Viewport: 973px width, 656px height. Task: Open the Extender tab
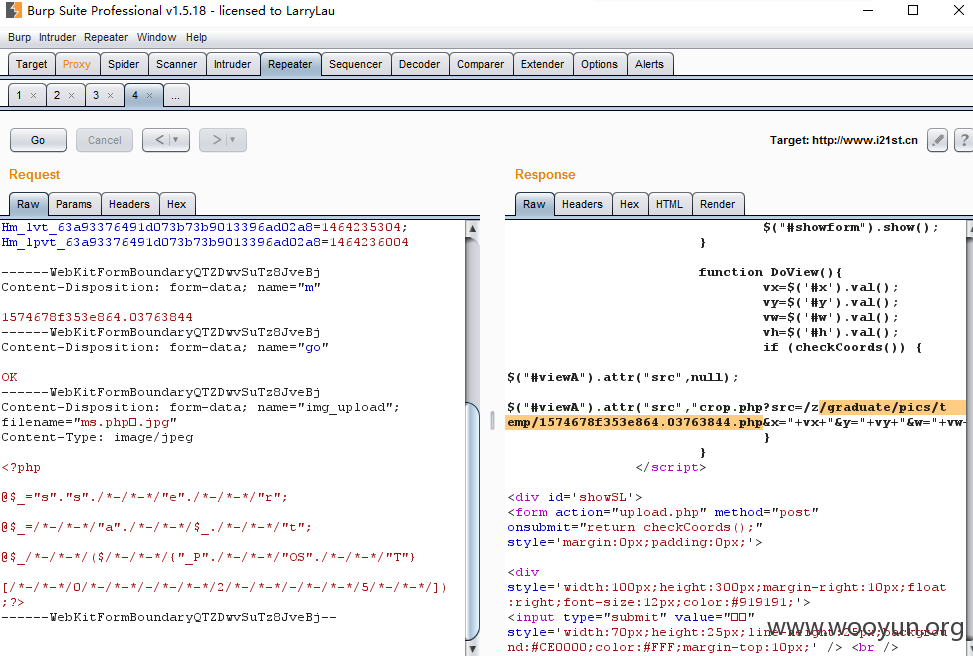pos(542,64)
